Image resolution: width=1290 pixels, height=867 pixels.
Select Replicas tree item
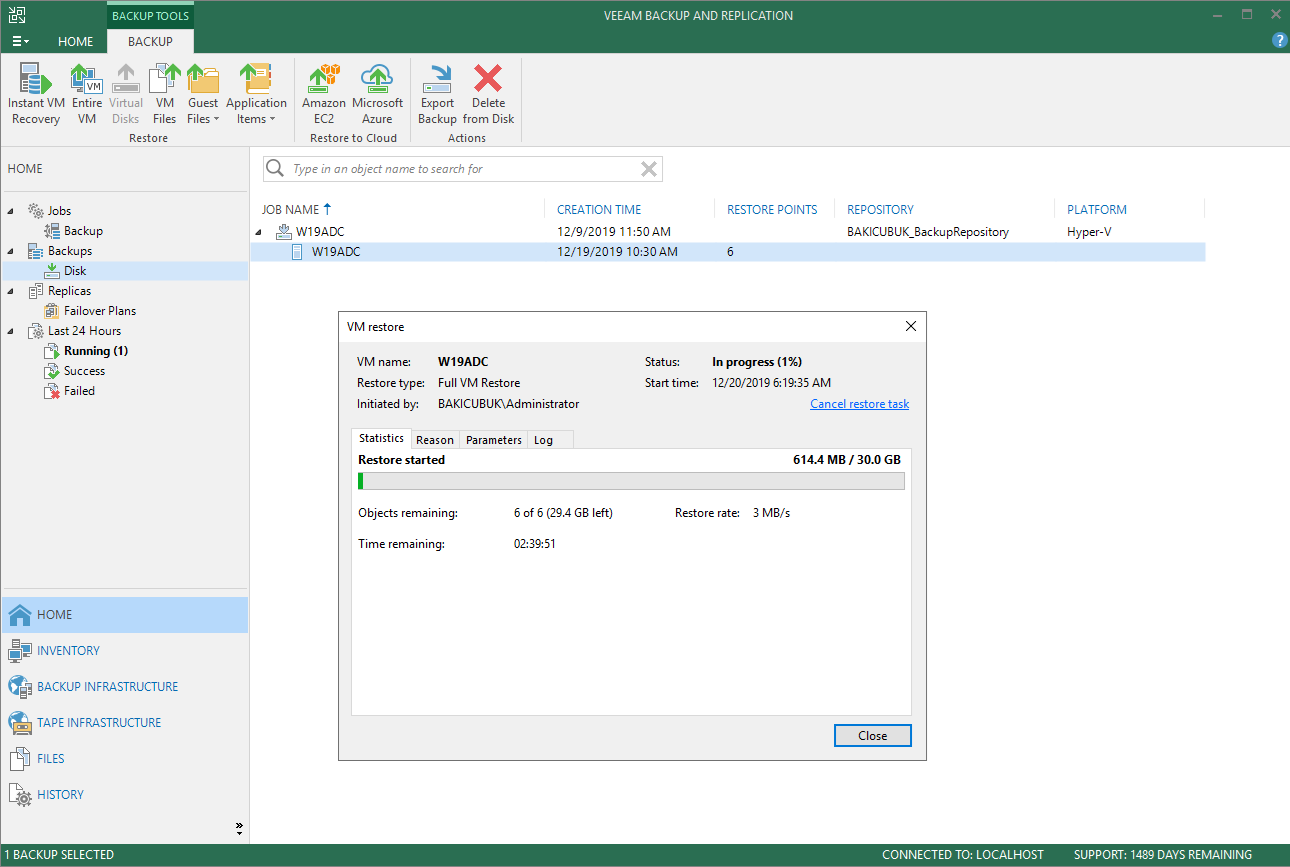[x=69, y=291]
